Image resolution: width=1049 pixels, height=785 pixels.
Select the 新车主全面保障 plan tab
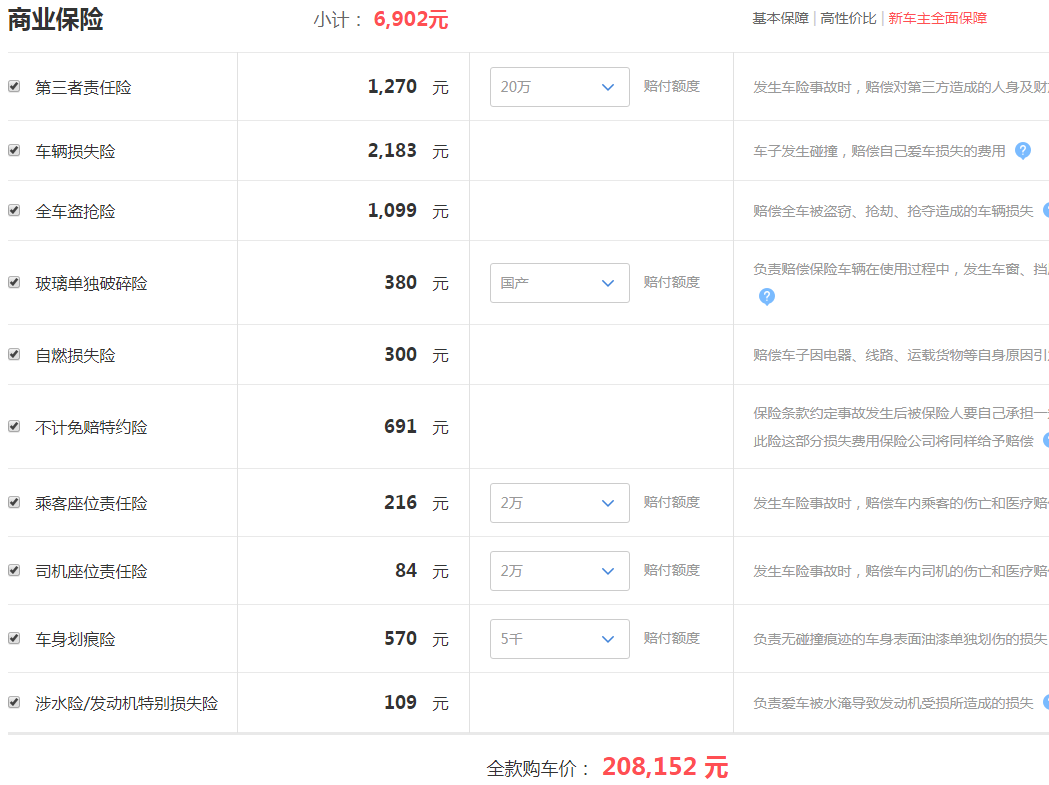tap(937, 18)
